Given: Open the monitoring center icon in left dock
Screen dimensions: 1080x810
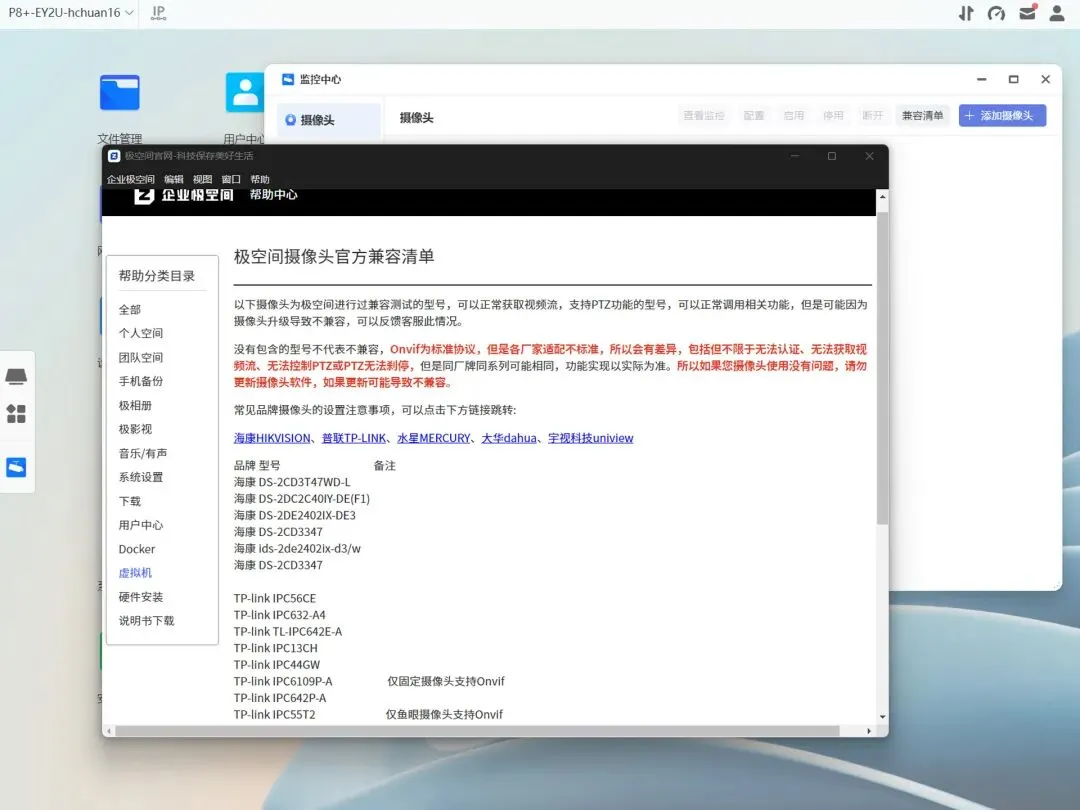Looking at the screenshot, I should click(x=16, y=467).
